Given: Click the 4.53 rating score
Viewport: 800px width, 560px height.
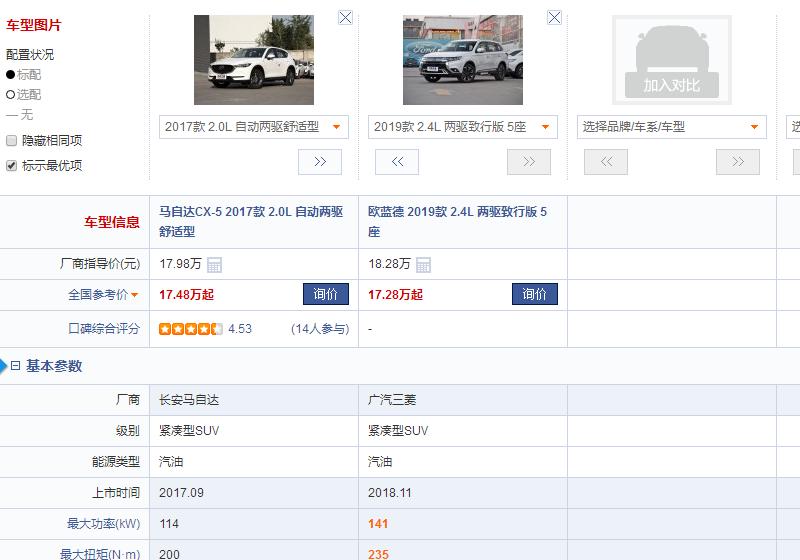Looking at the screenshot, I should point(240,329).
